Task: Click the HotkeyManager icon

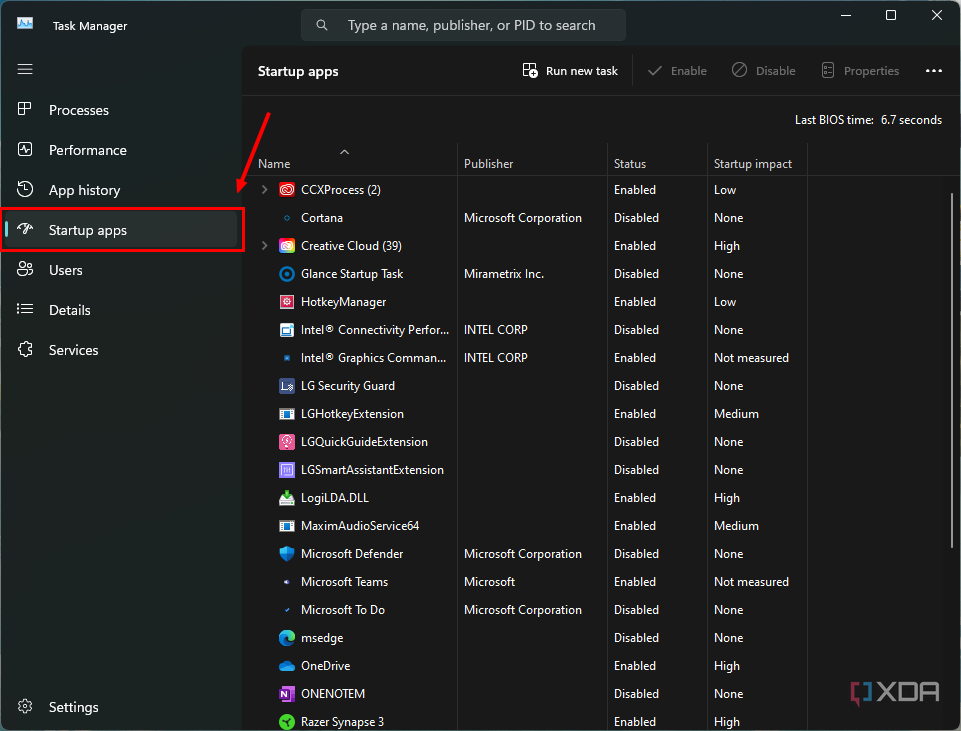Action: coord(287,302)
